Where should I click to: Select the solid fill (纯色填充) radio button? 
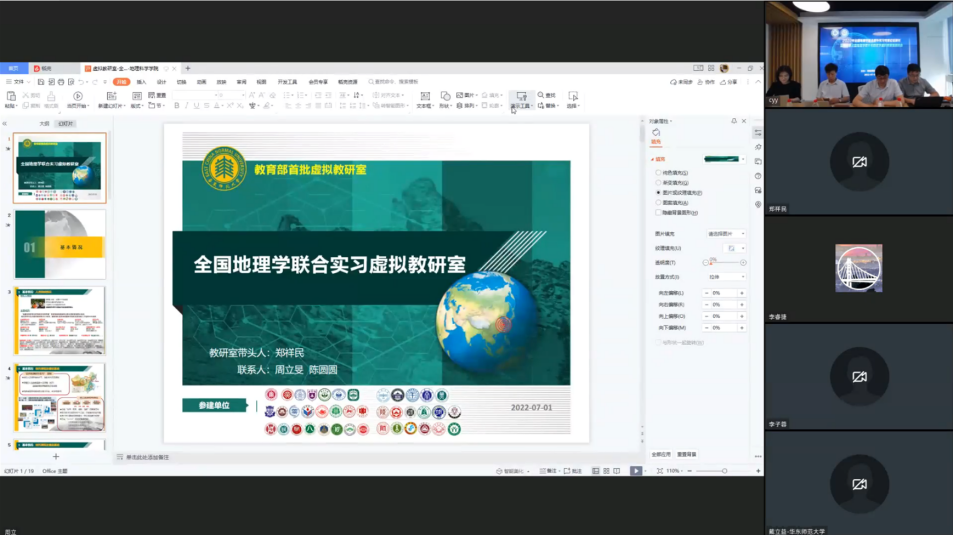click(x=658, y=172)
